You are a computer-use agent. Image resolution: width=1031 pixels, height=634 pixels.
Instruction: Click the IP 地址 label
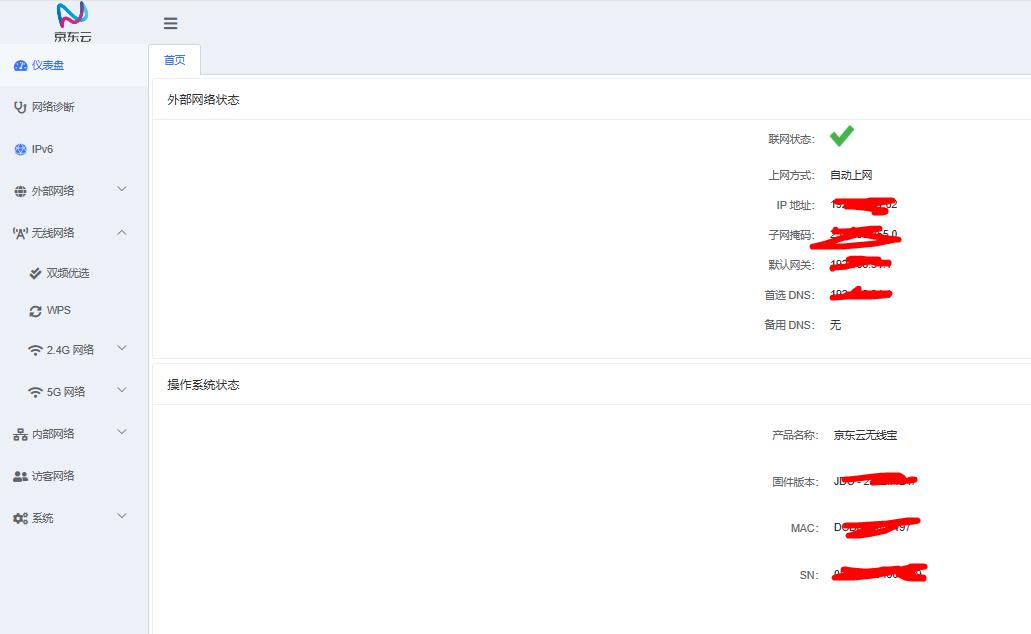click(795, 205)
